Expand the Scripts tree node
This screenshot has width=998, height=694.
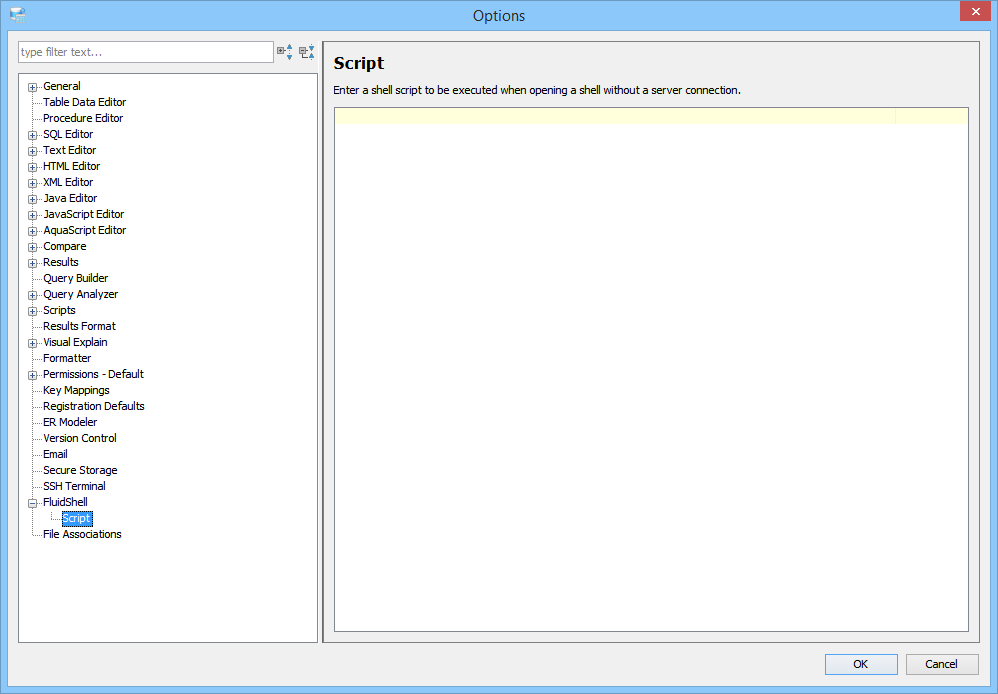32,311
